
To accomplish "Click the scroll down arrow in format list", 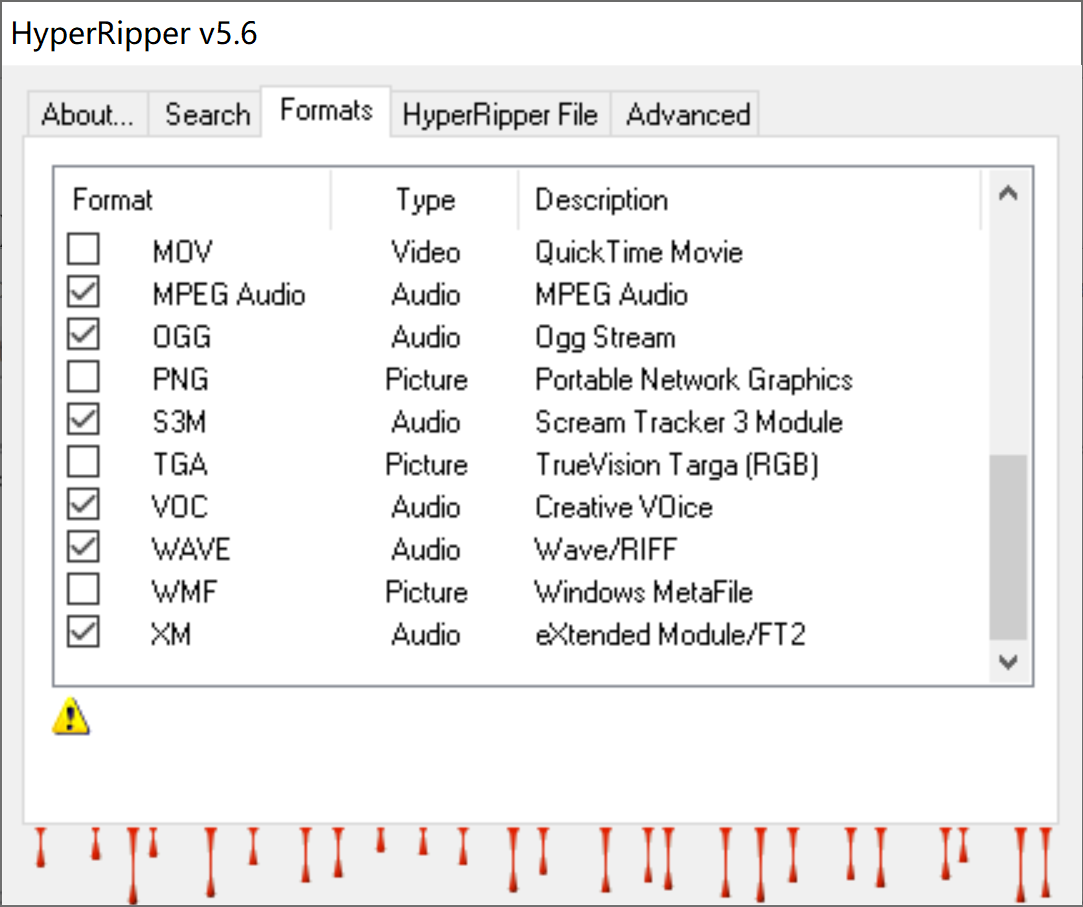I will coord(1008,662).
